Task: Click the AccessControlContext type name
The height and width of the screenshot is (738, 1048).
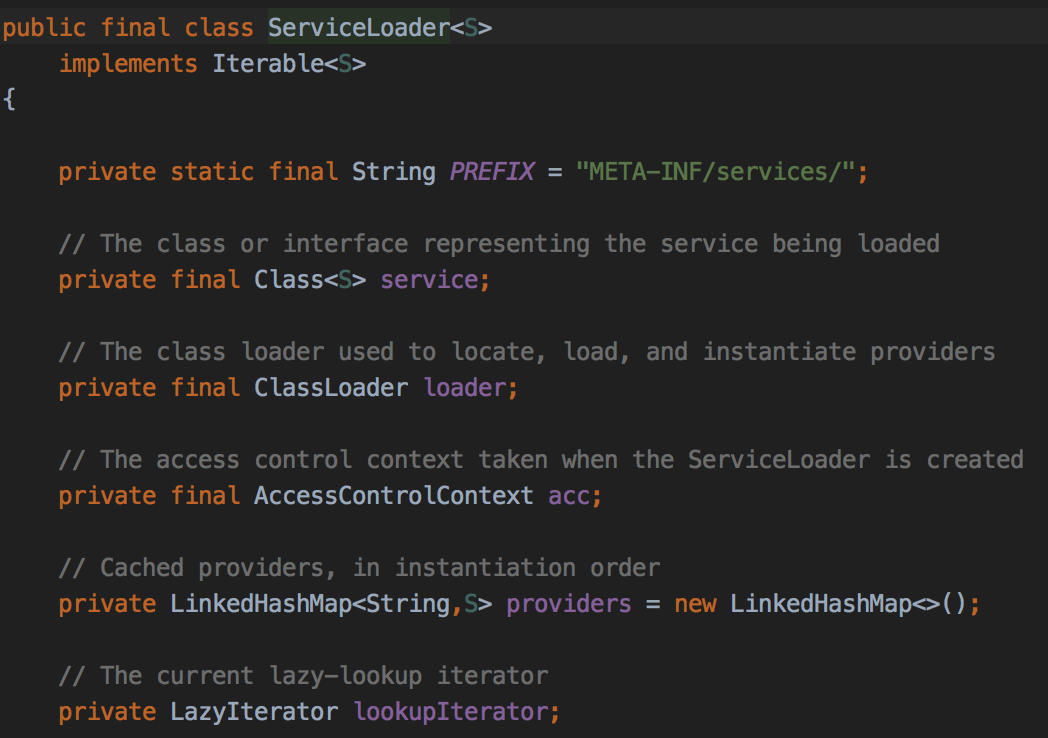Action: click(394, 496)
